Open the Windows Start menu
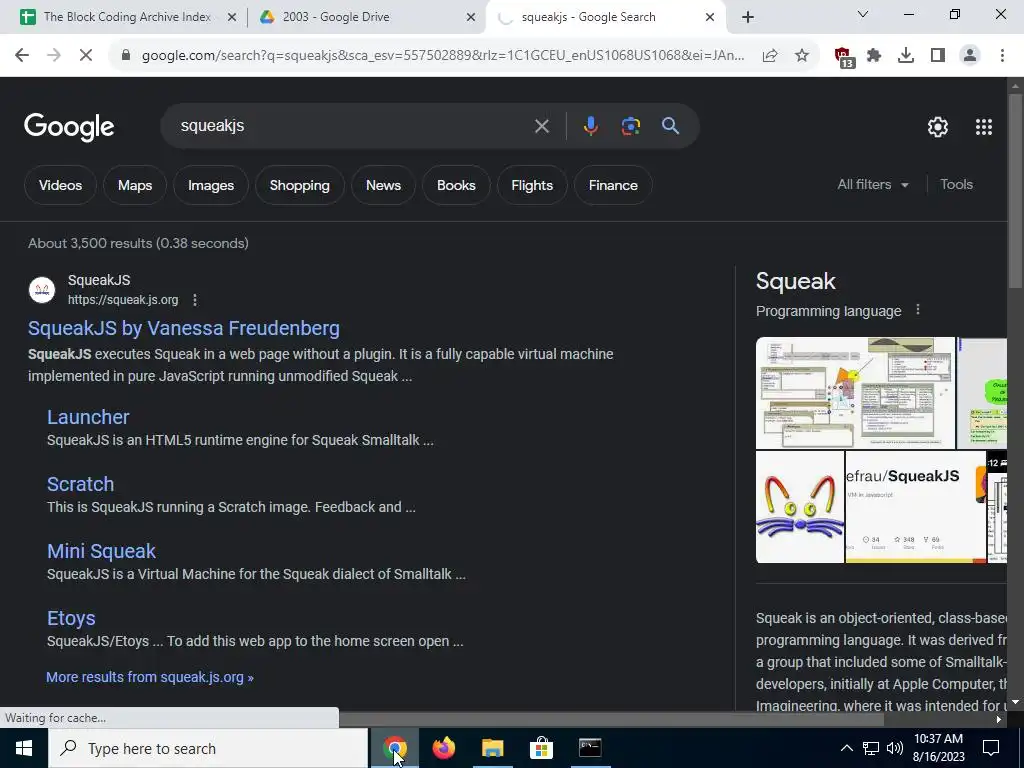Screen dimensions: 1024x768 click(24, 748)
